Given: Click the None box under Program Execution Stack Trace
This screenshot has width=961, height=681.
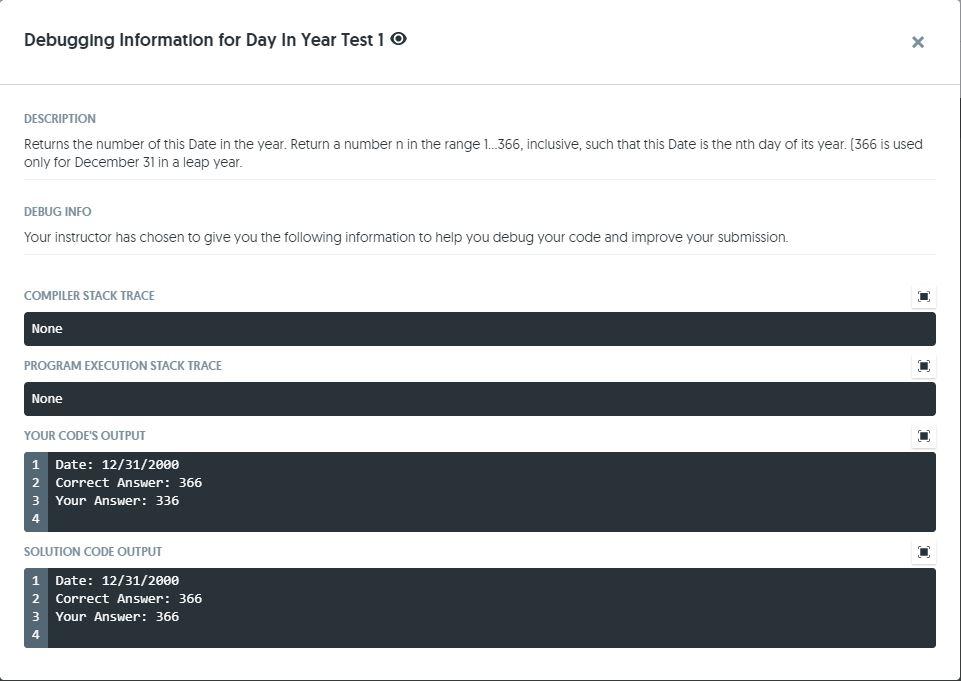Looking at the screenshot, I should coord(480,398).
